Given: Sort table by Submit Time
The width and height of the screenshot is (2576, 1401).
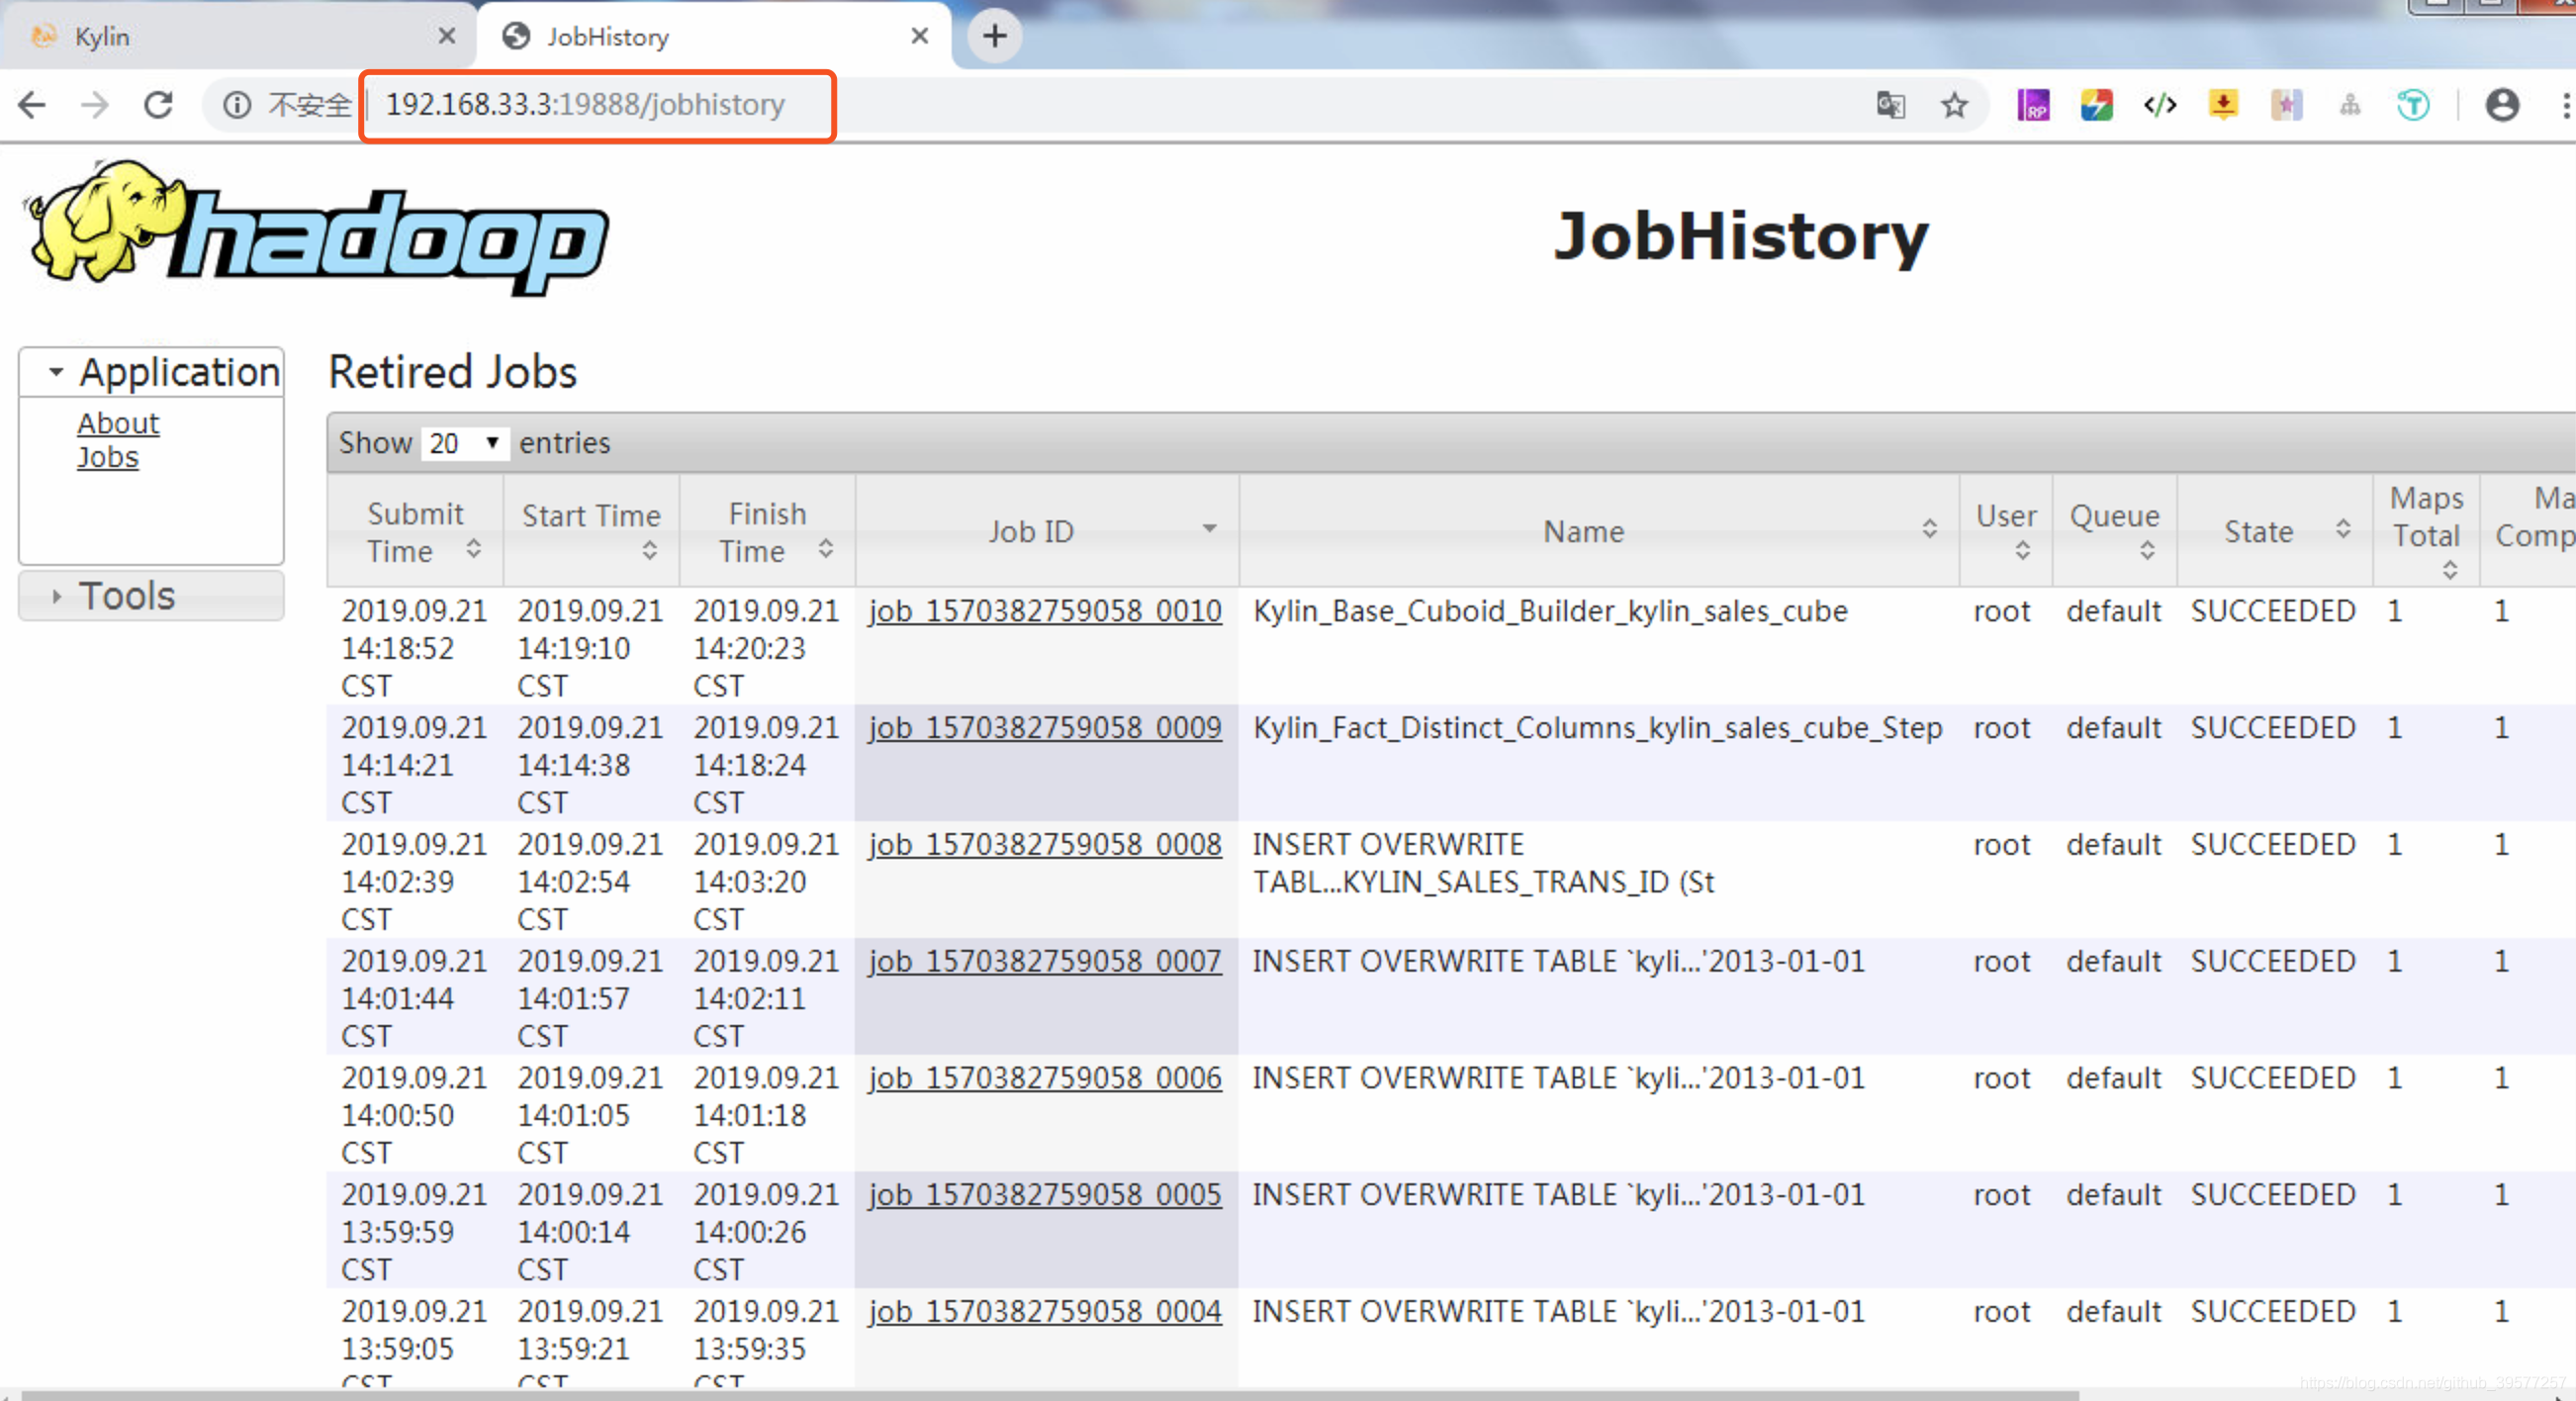Looking at the screenshot, I should pyautogui.click(x=415, y=531).
